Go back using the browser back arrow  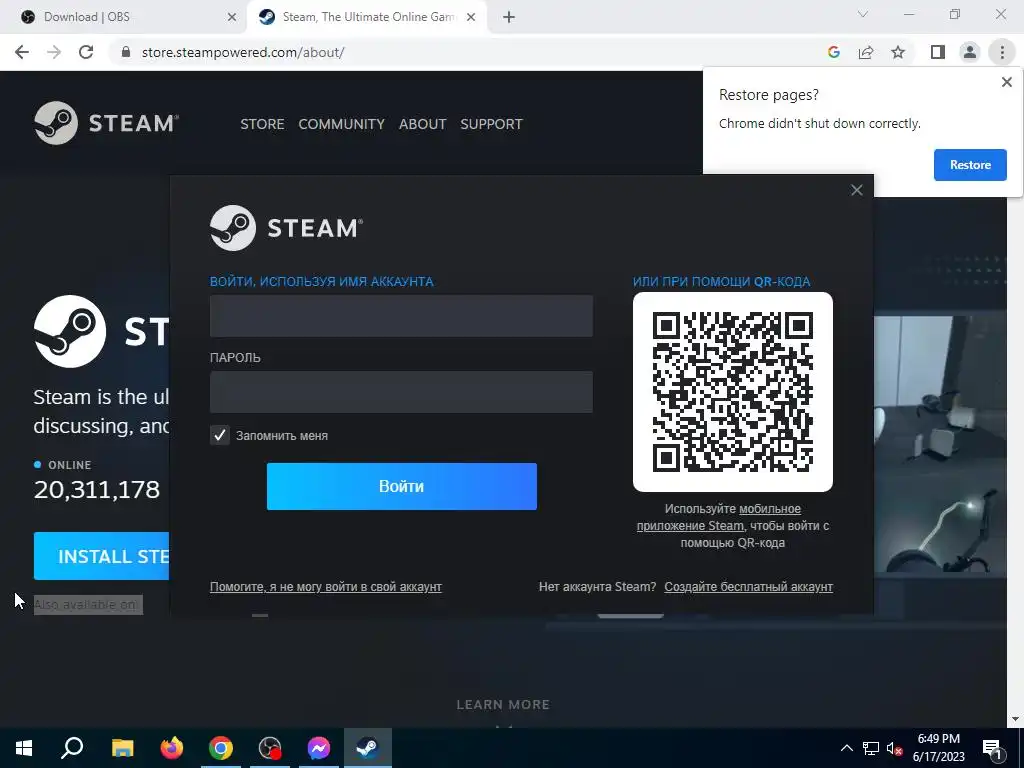tap(22, 52)
